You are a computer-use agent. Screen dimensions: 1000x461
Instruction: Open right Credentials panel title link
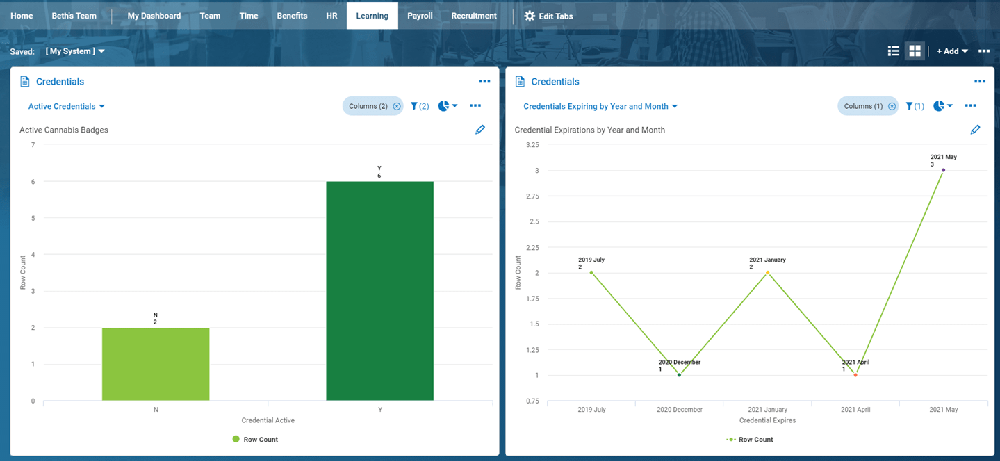(x=555, y=82)
